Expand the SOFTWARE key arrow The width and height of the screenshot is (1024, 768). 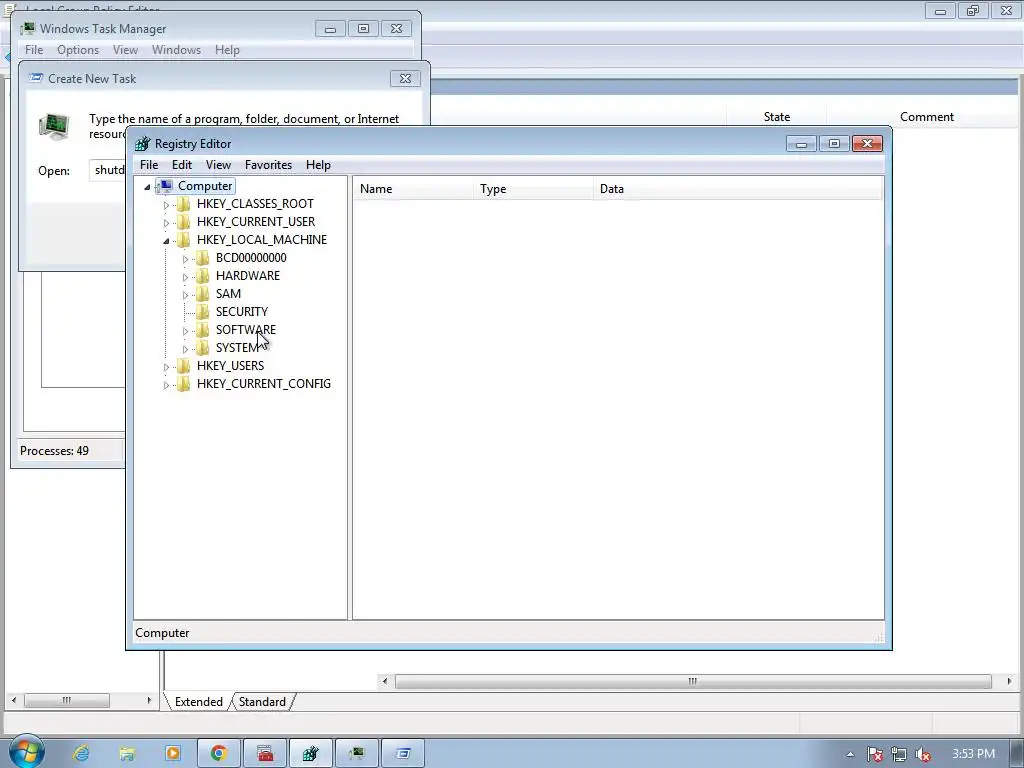(x=185, y=331)
